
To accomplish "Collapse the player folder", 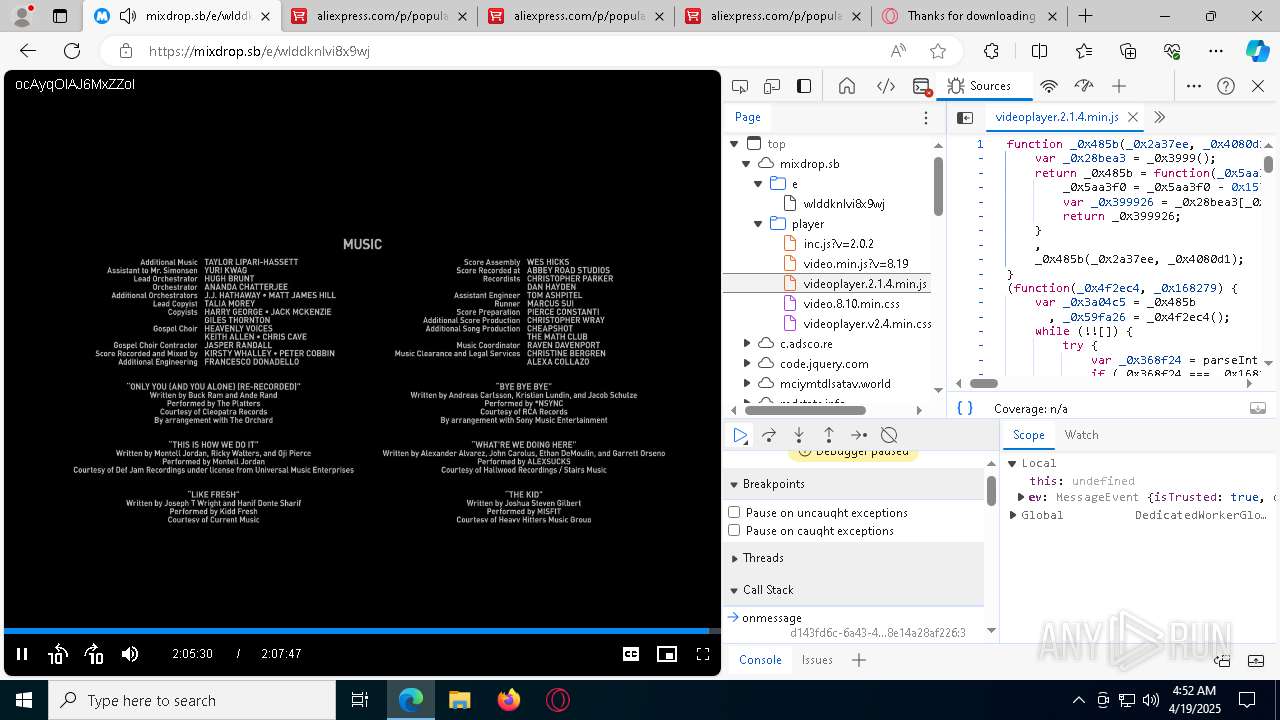I will coord(759,224).
